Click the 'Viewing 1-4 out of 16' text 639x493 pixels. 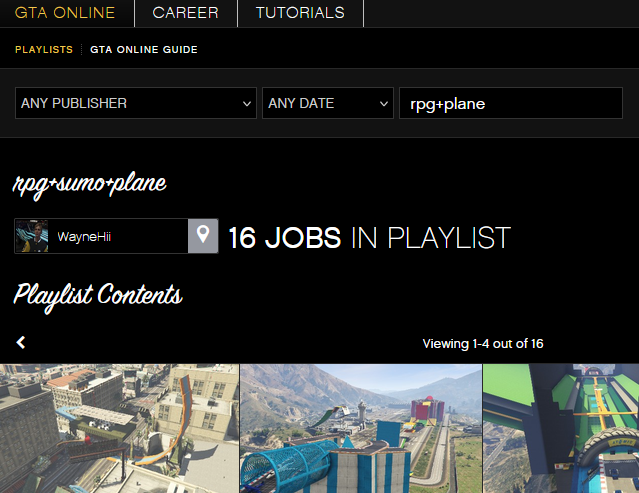point(483,343)
